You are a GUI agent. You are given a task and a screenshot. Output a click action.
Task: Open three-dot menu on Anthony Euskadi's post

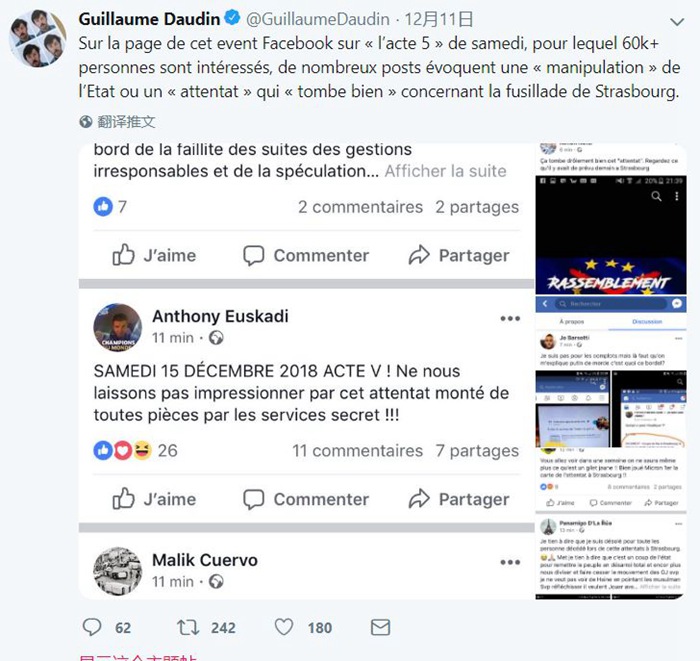click(510, 318)
